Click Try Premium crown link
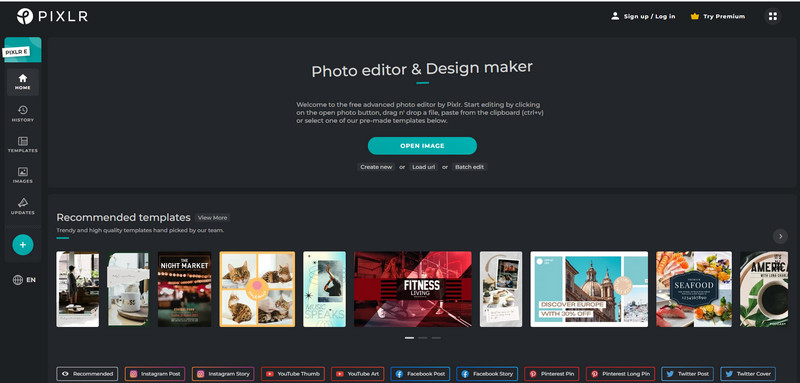Screen dimensions: 800x383 718,16
